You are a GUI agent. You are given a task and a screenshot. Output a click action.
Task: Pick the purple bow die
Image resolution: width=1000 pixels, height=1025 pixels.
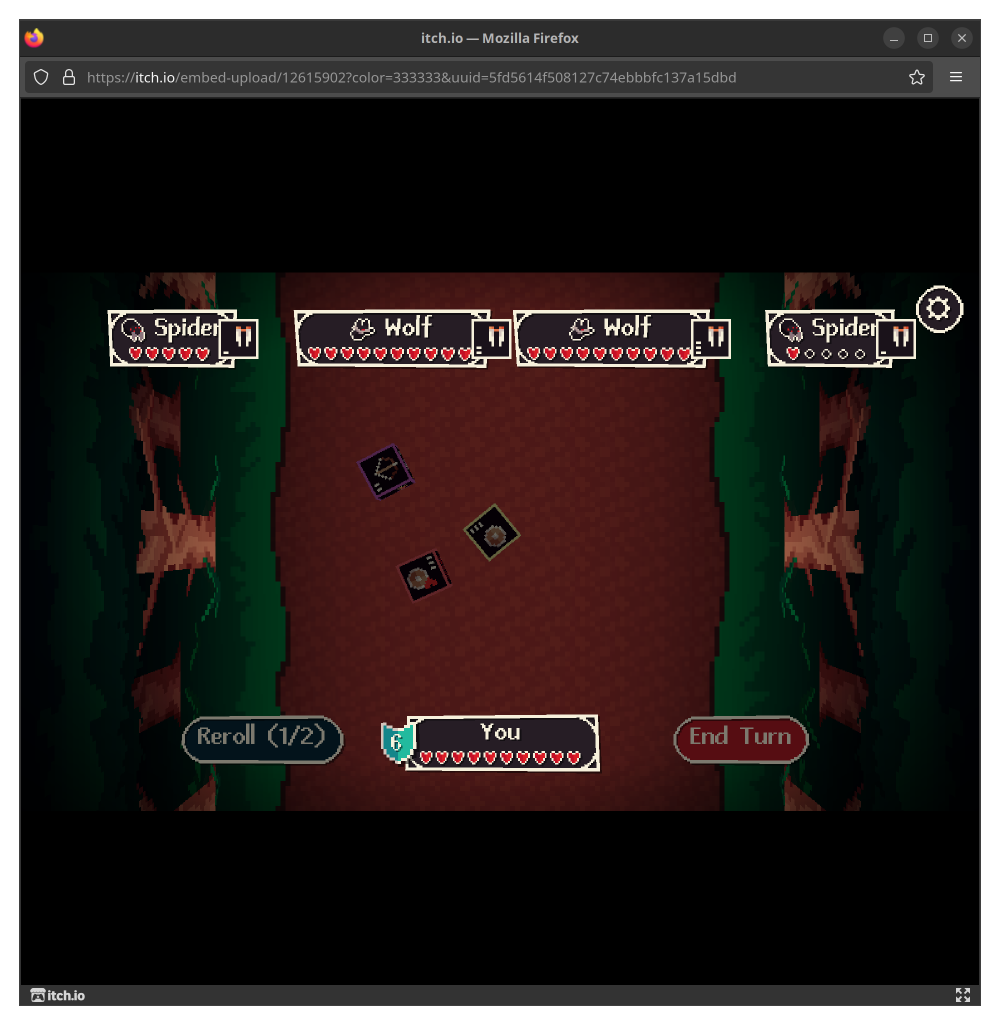(386, 471)
